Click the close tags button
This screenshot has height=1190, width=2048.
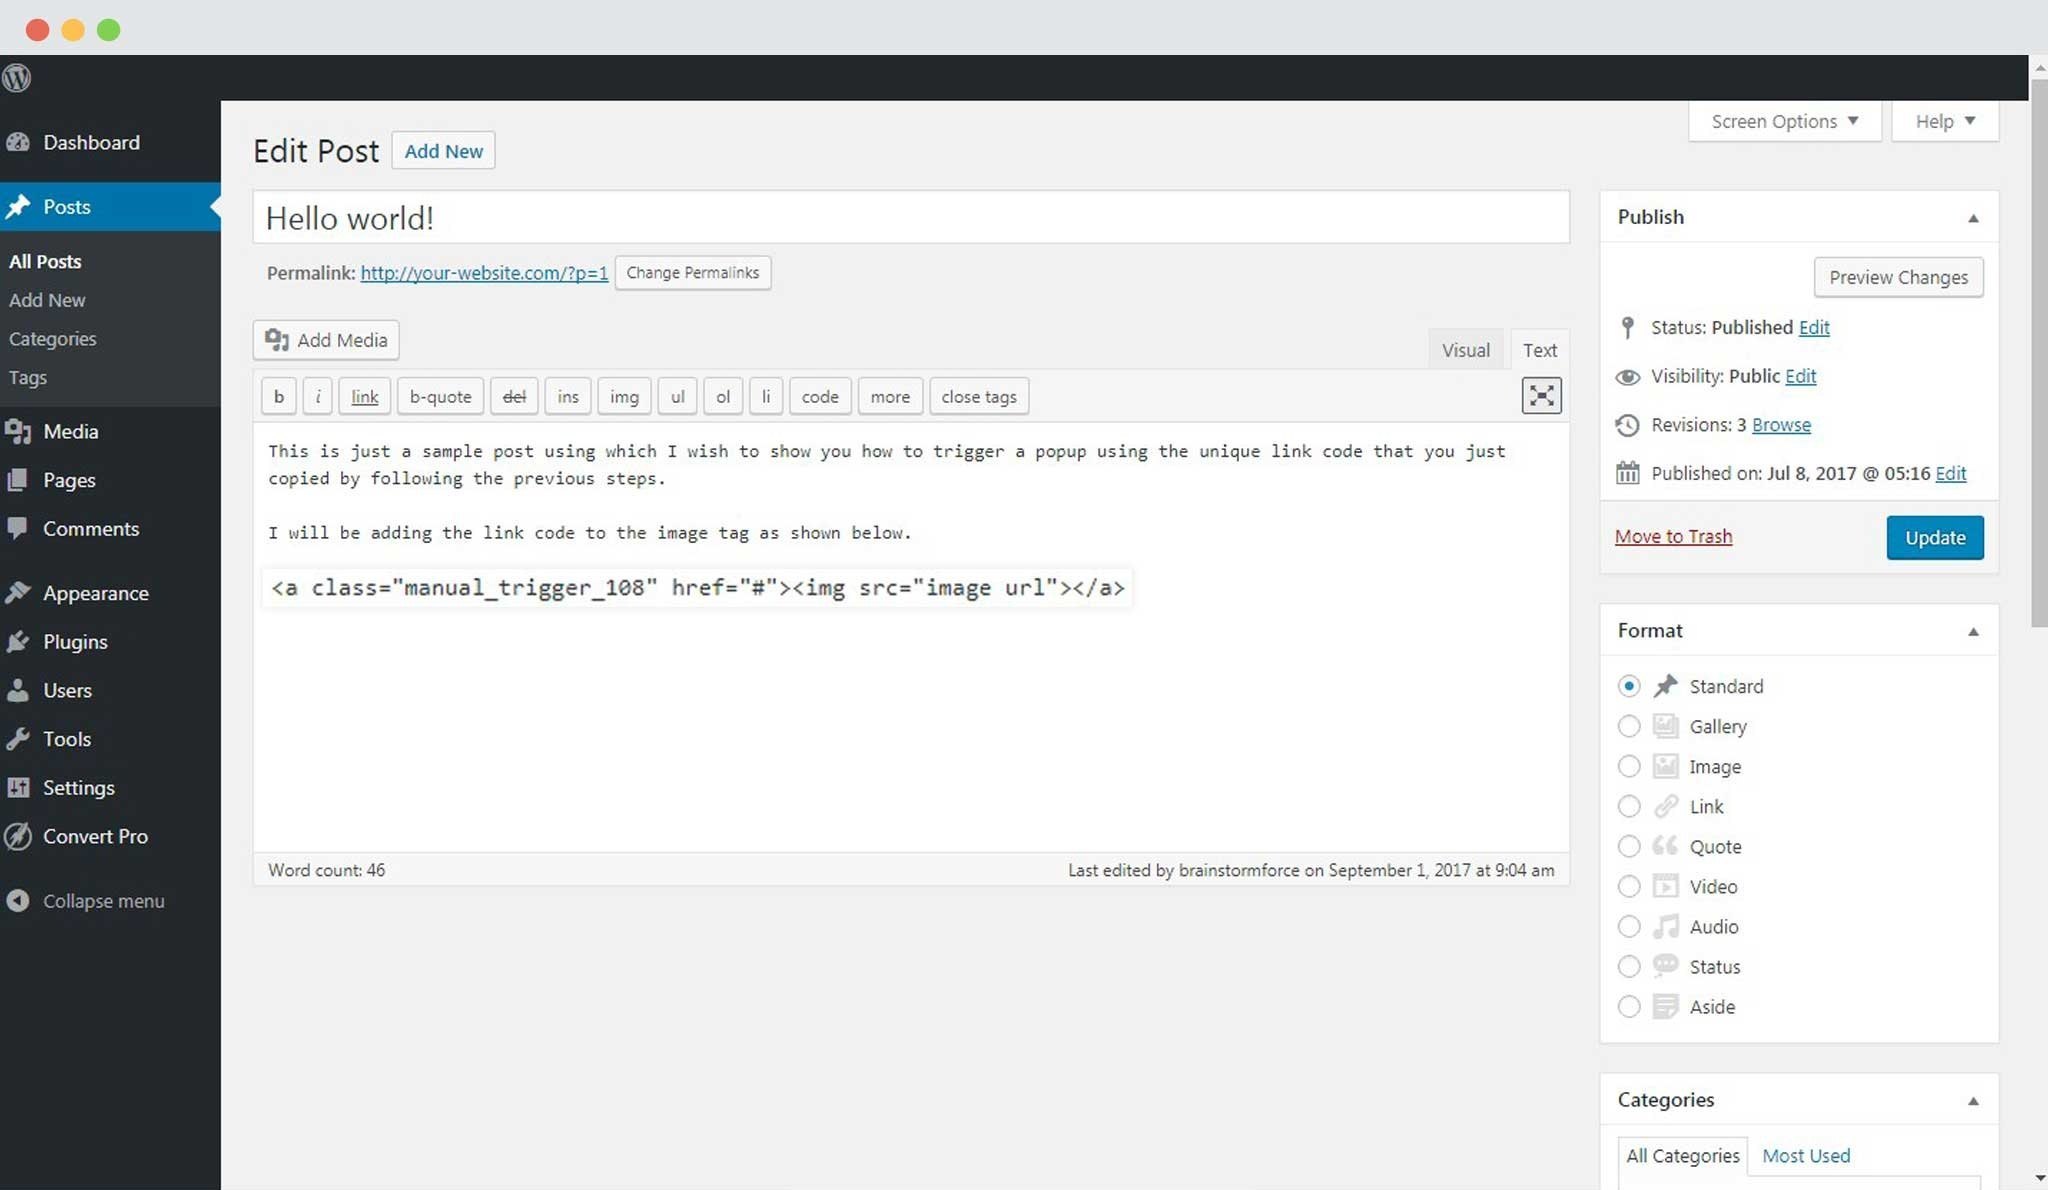click(x=979, y=396)
